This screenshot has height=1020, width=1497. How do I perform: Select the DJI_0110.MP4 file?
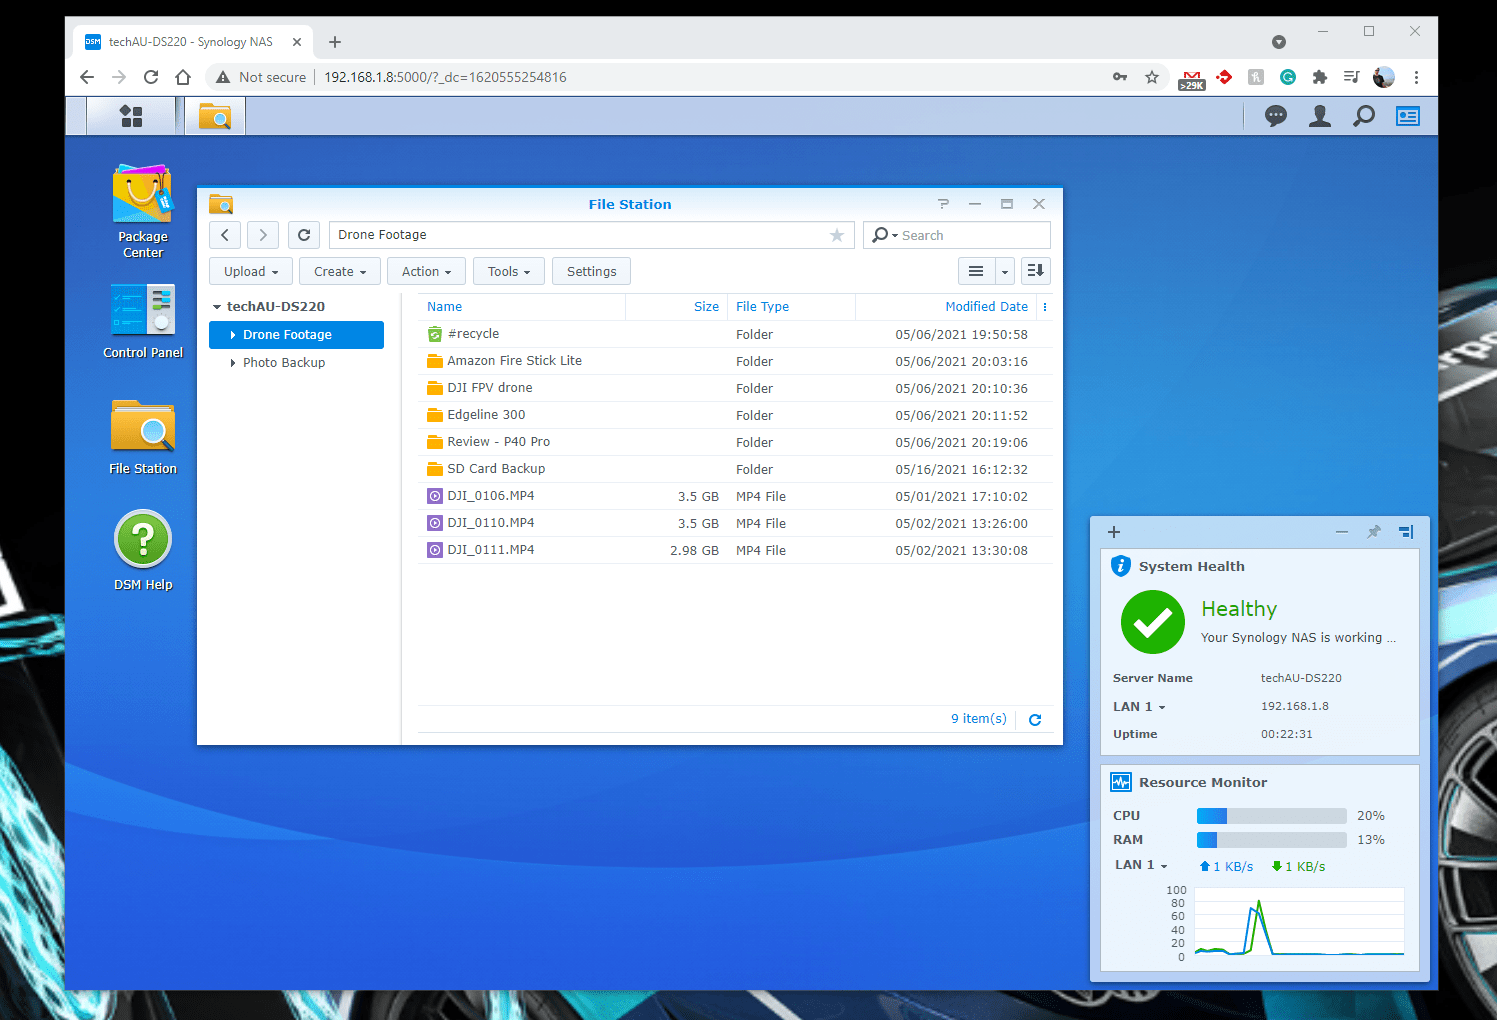(x=735, y=523)
